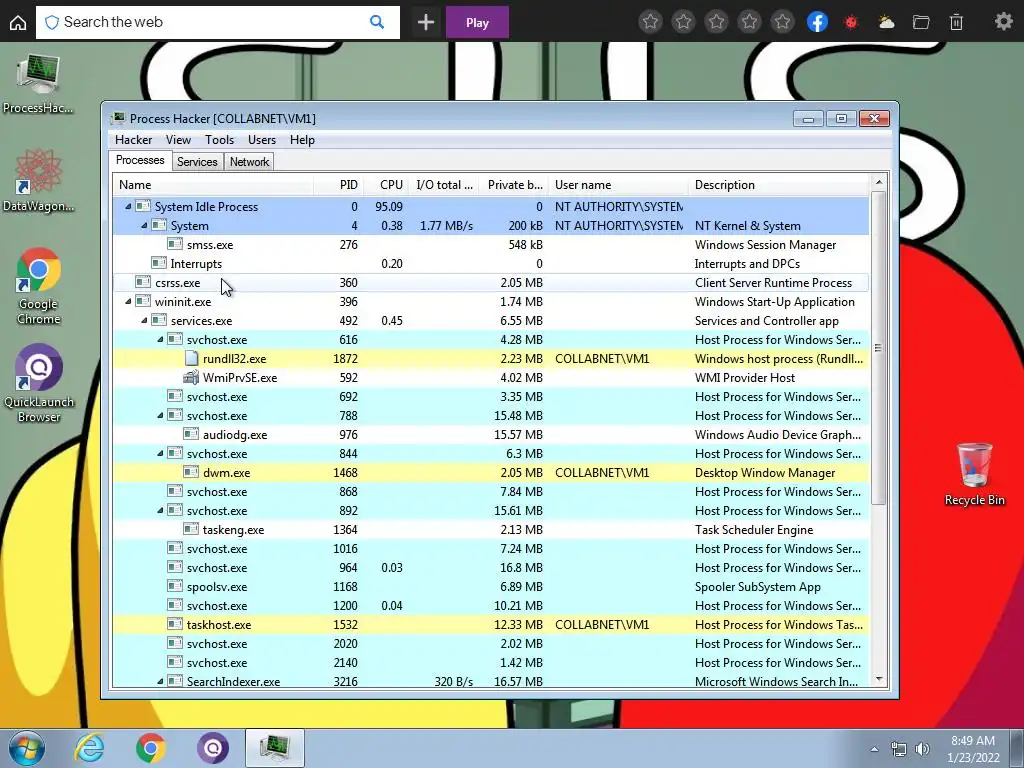The width and height of the screenshot is (1024, 768).
Task: Select the taskeng.exe process row
Action: point(491,530)
